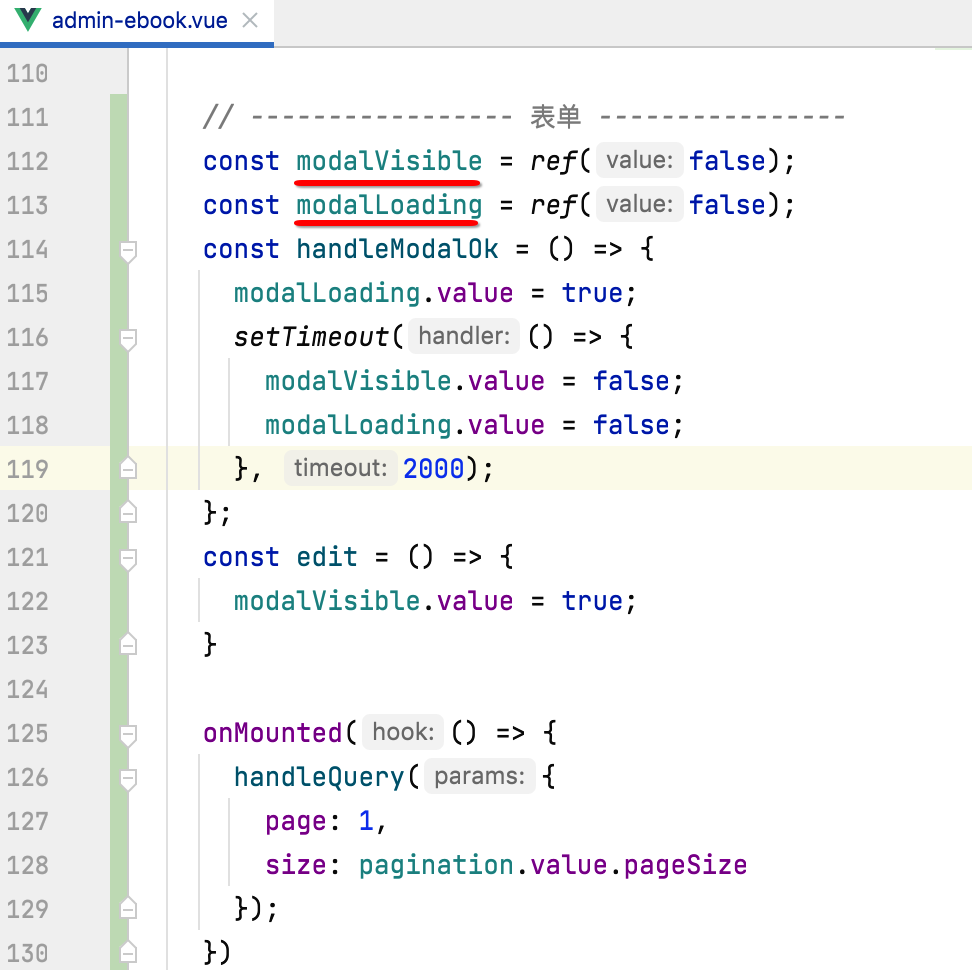Switch to the admin-ebook.vue tab
Viewport: 972px width, 970px height.
click(139, 21)
